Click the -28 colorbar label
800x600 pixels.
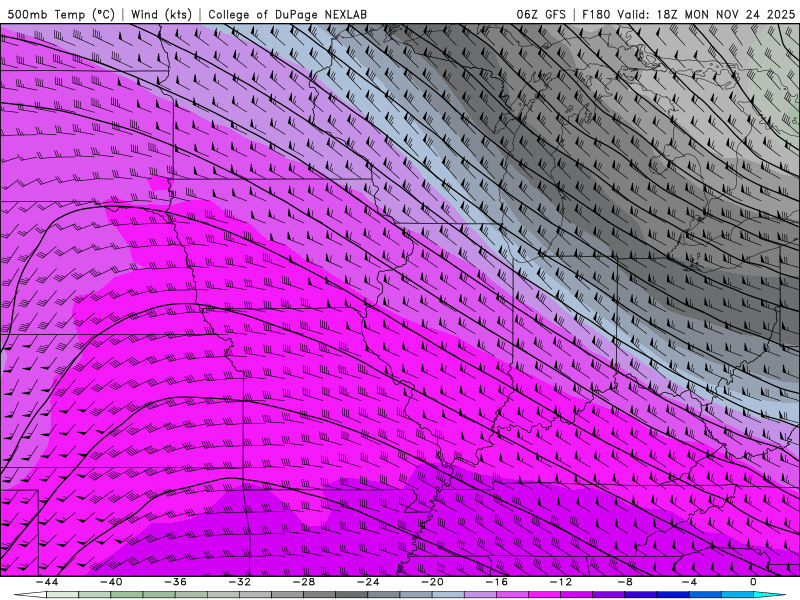304,582
